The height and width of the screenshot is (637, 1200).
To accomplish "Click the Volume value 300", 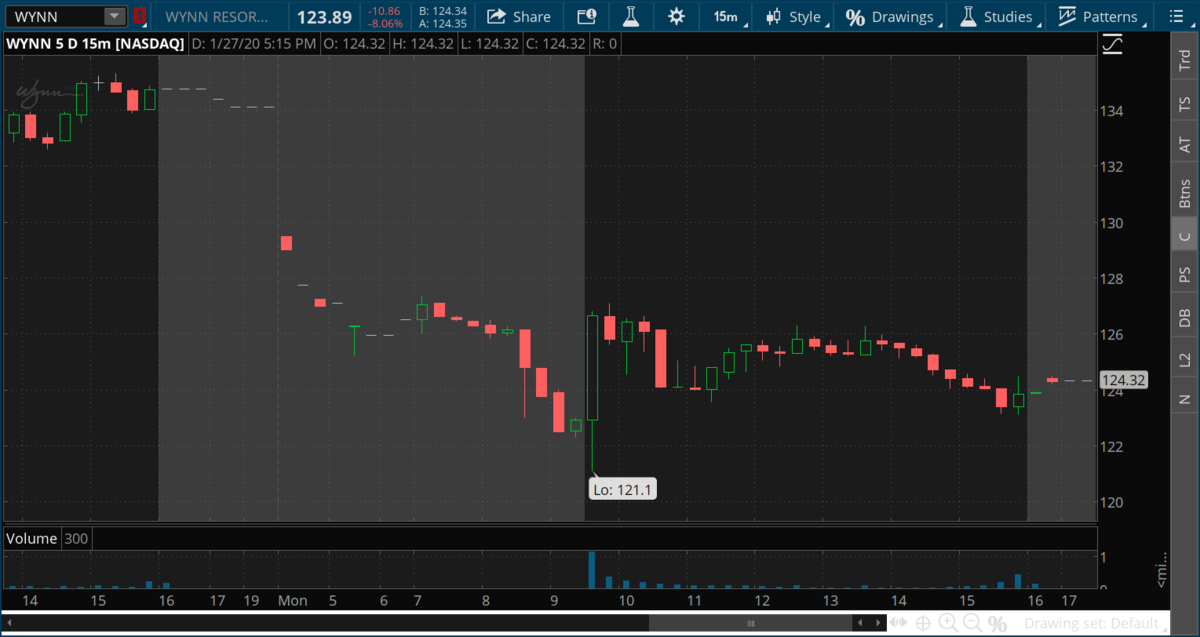I will pos(76,538).
